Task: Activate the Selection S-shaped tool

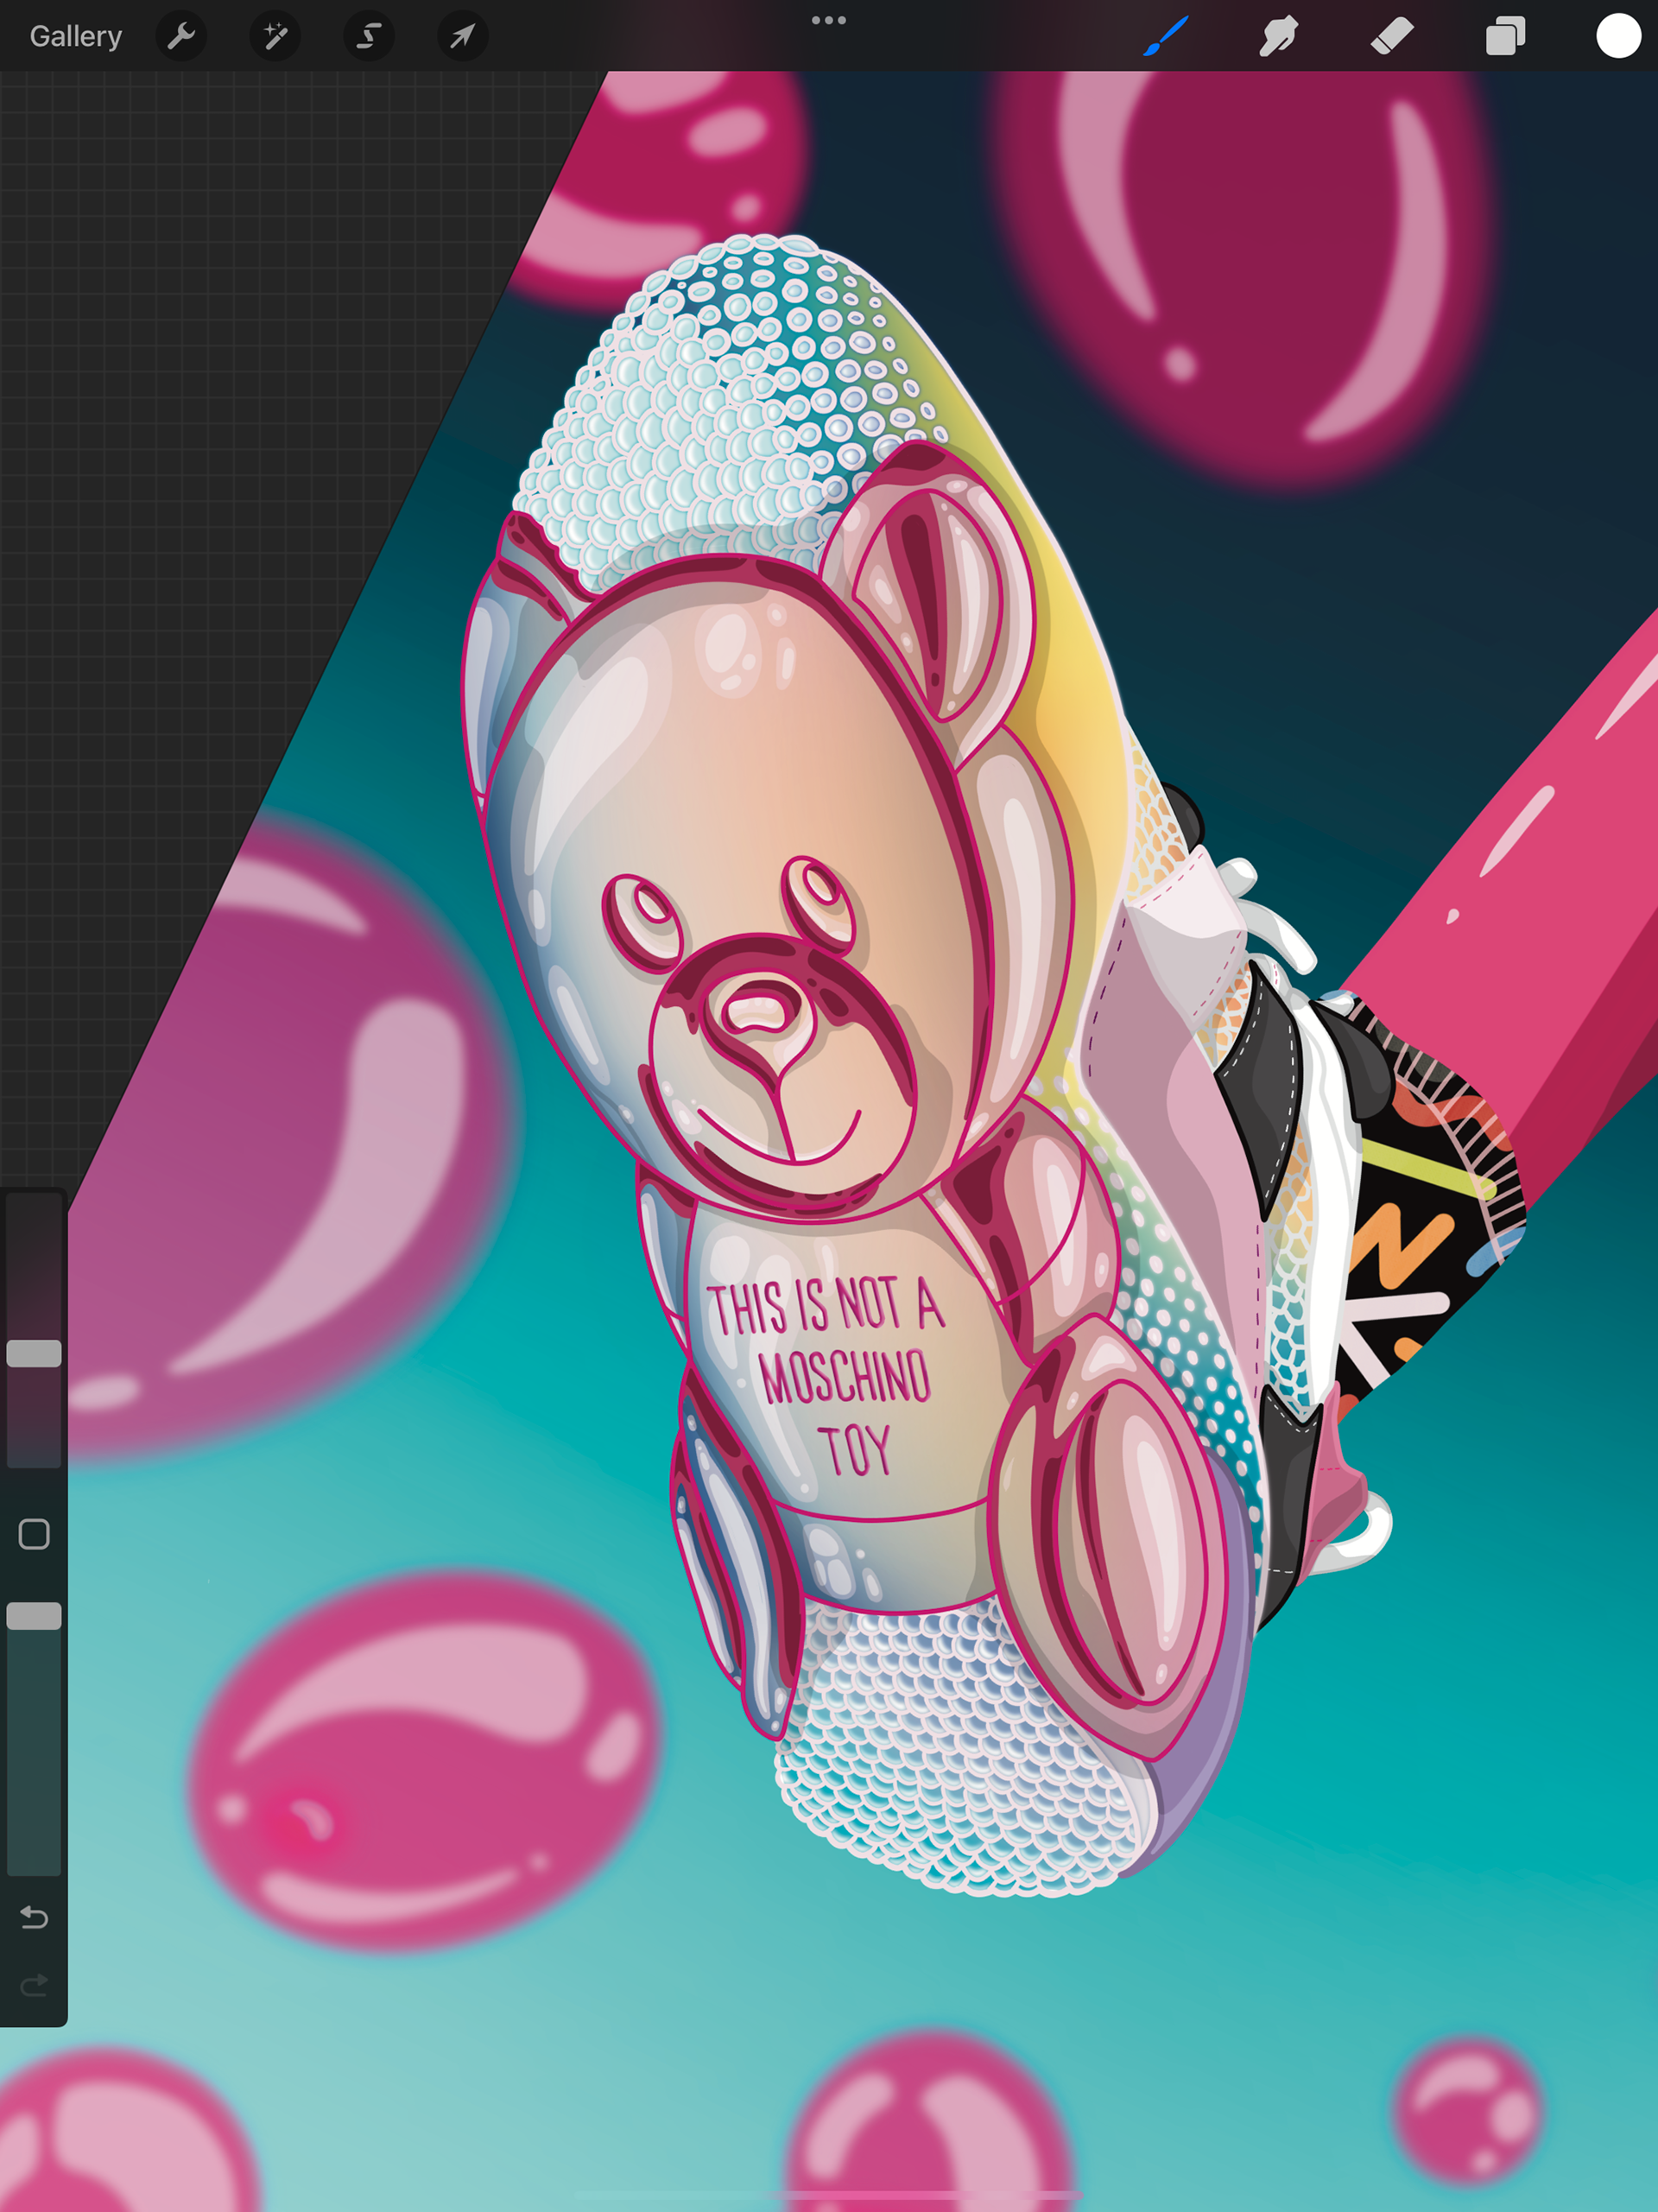Action: click(369, 37)
